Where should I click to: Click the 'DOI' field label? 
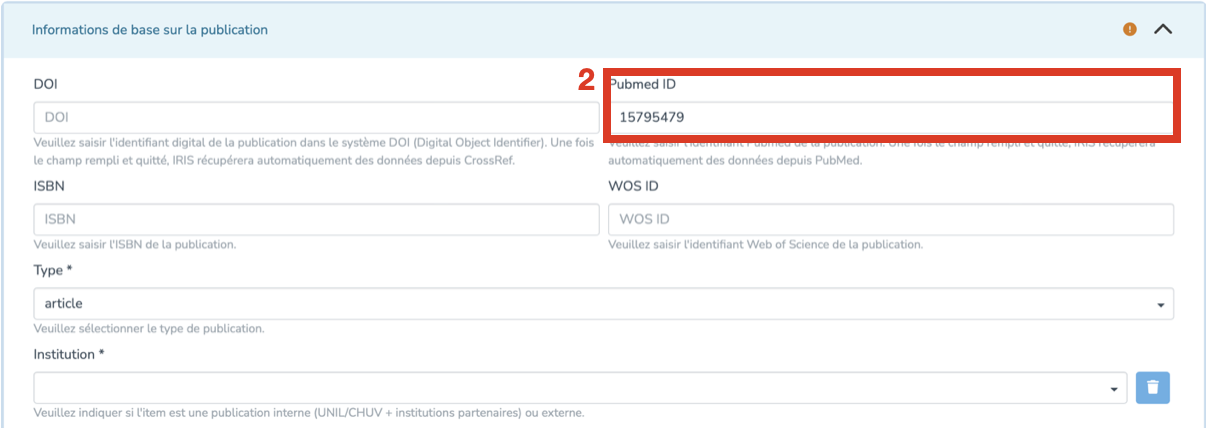pos(45,84)
